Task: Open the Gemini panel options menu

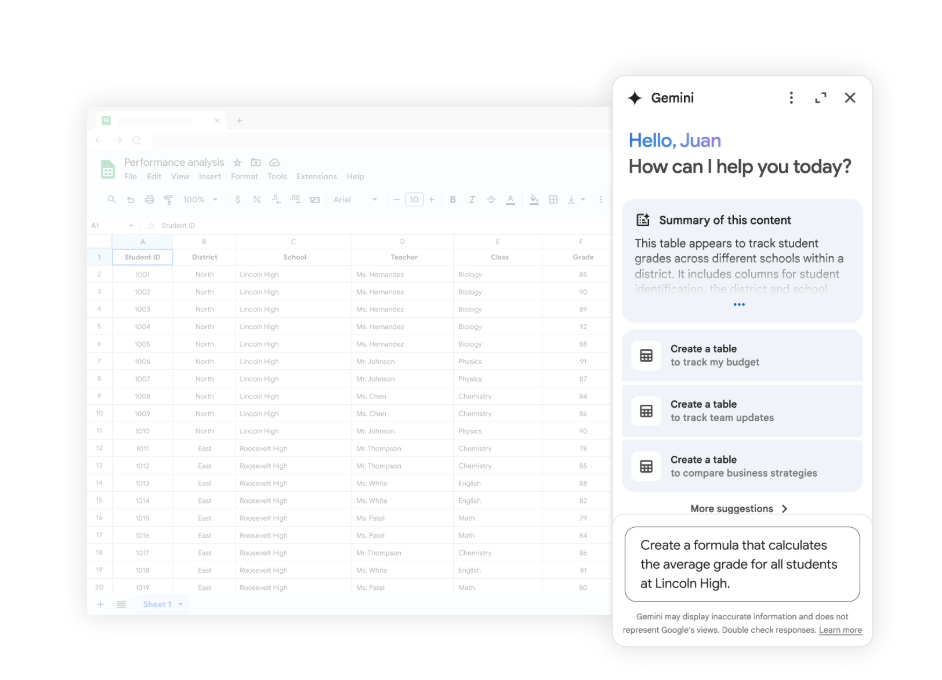Action: pos(791,97)
